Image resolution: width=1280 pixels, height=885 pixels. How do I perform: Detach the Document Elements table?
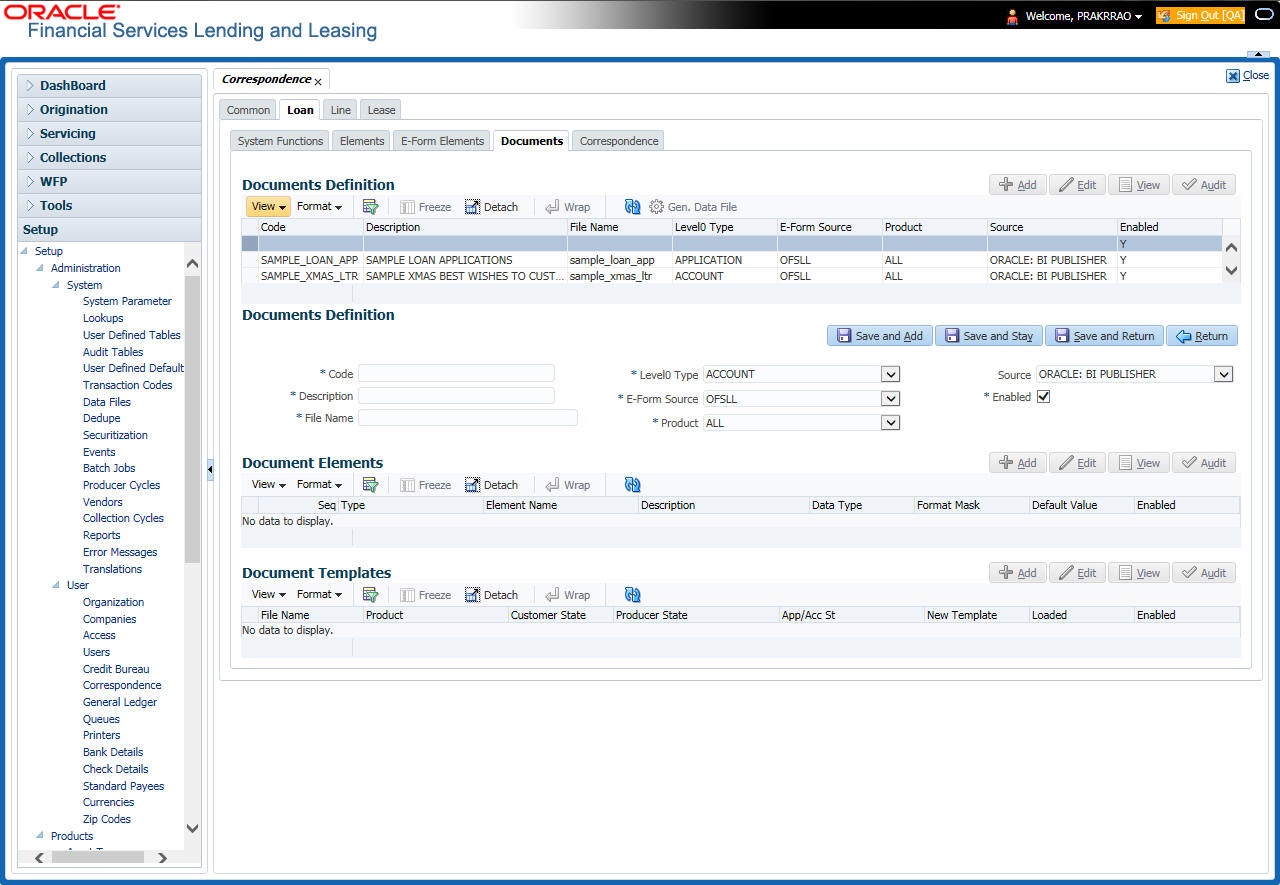click(x=491, y=485)
